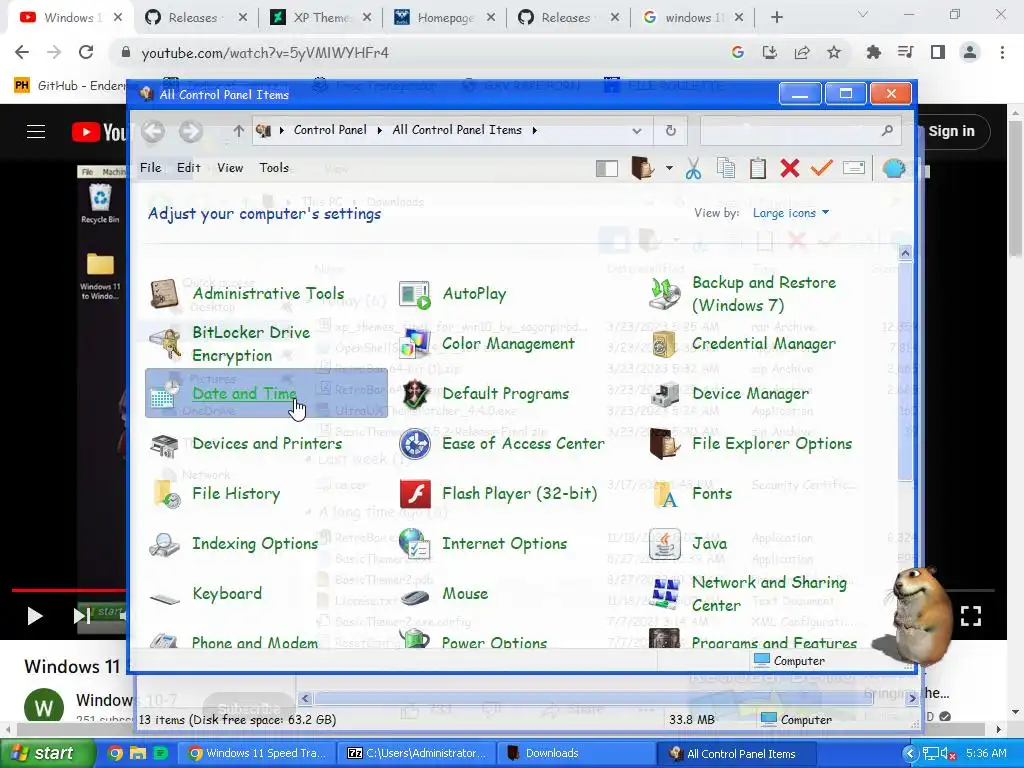Open a new Chrome tab

[x=776, y=18]
